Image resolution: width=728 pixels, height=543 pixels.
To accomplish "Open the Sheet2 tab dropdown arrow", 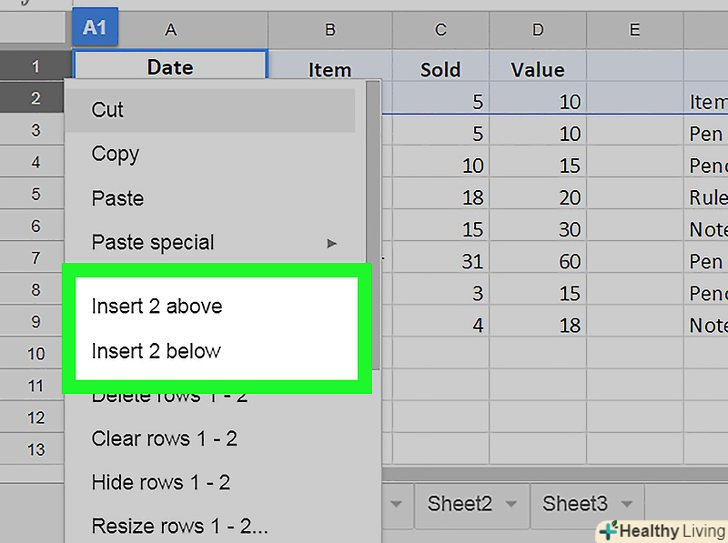I will tap(511, 504).
